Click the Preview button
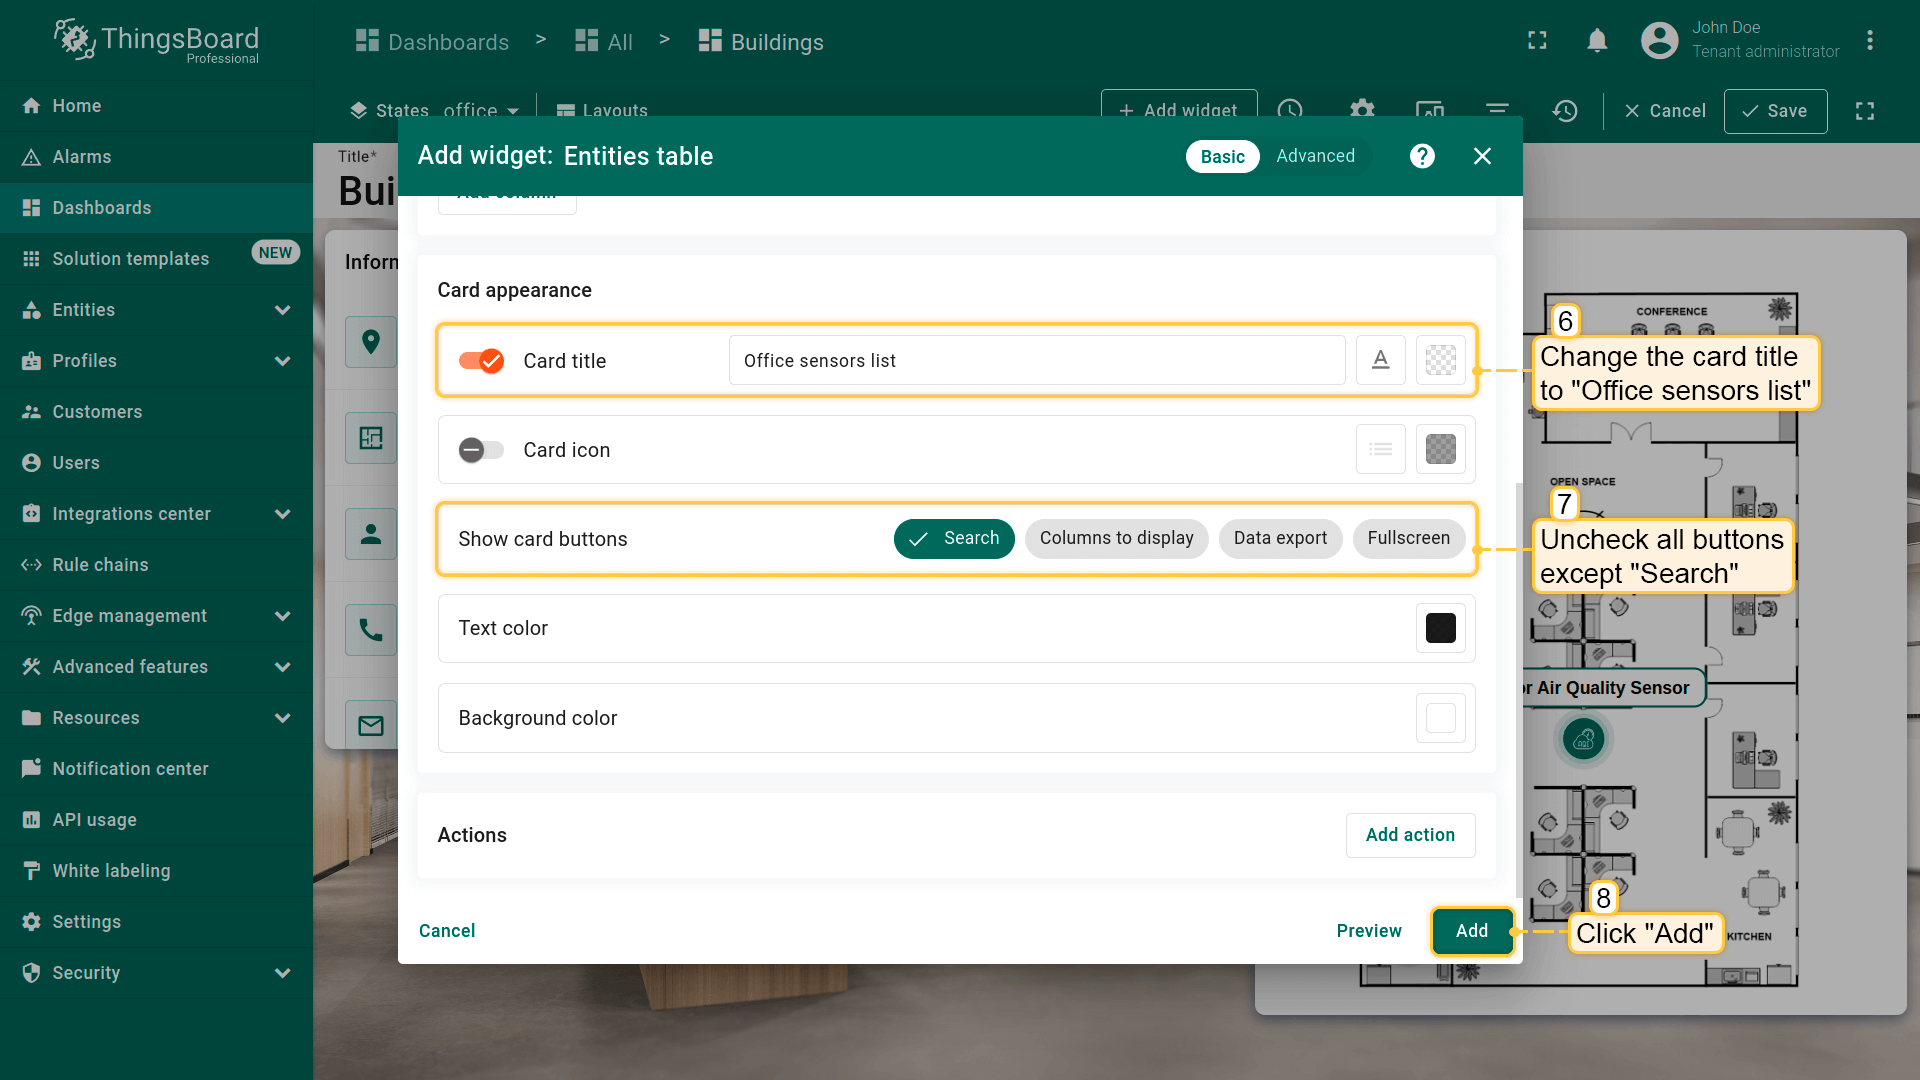The width and height of the screenshot is (1920, 1080). (1369, 931)
